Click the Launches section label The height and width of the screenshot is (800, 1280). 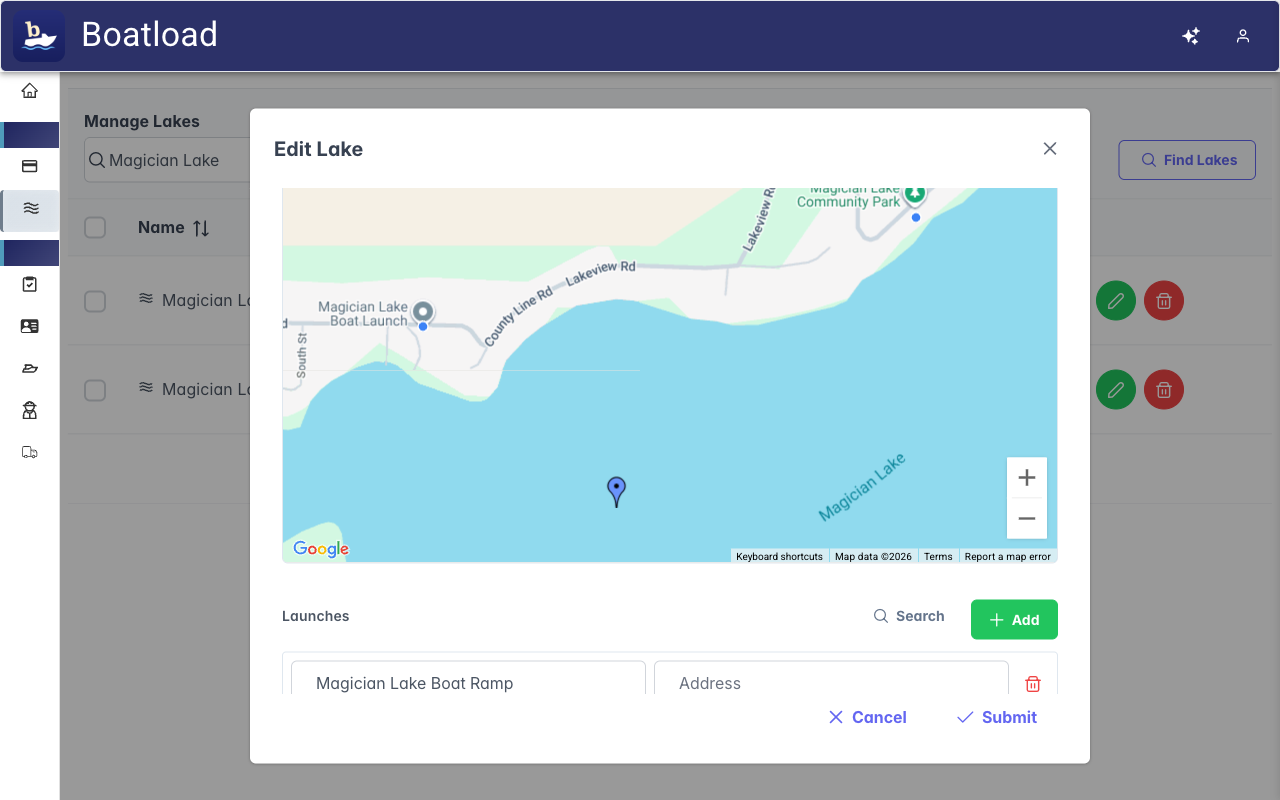tap(316, 616)
